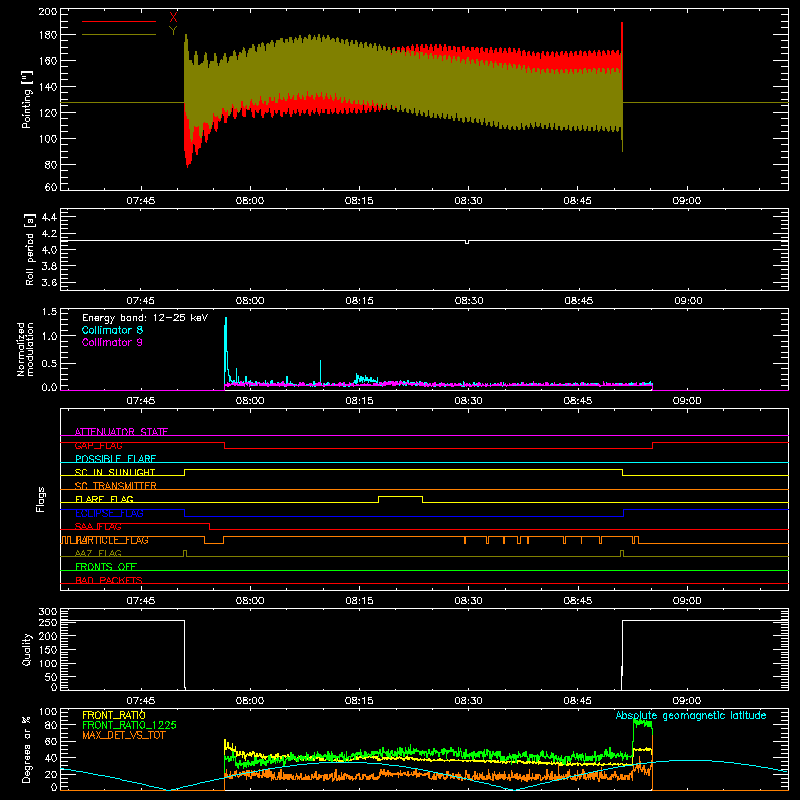
Task: Click the SC_TRANSMITTER label
Action: (x=116, y=485)
